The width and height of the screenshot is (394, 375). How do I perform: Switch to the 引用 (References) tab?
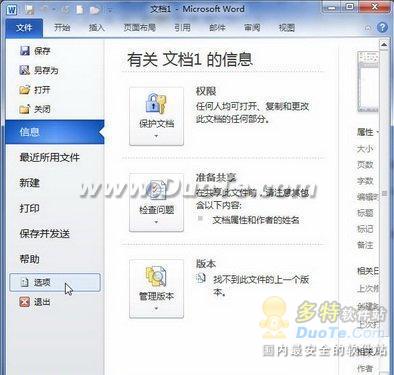(x=182, y=28)
